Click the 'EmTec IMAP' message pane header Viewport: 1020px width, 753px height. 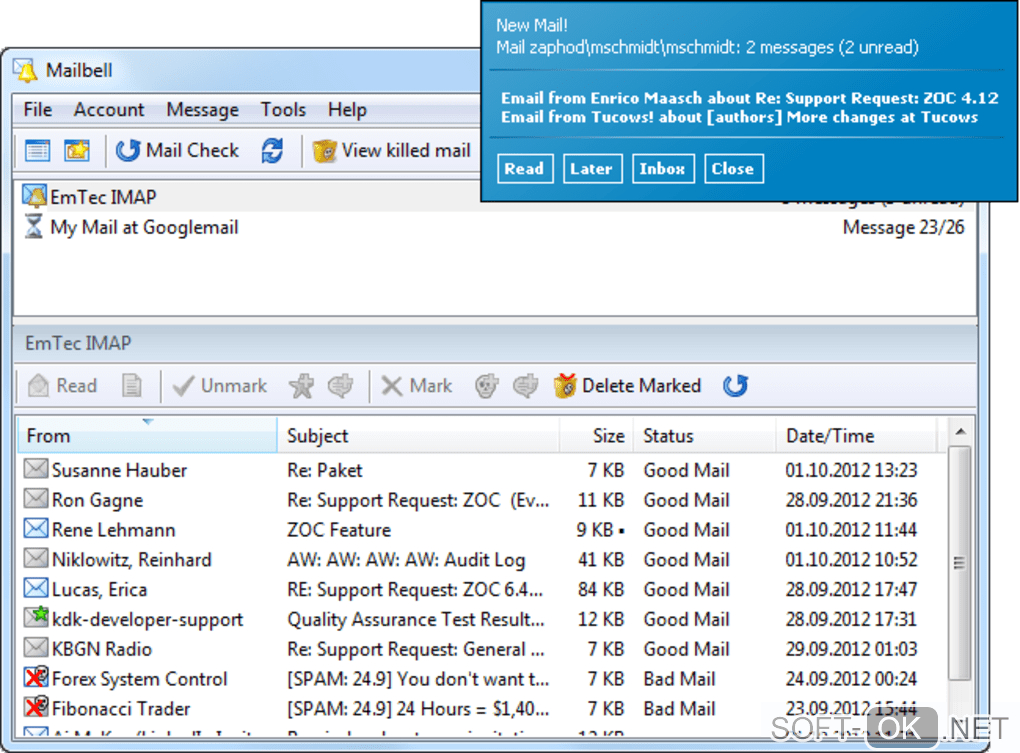(x=494, y=343)
